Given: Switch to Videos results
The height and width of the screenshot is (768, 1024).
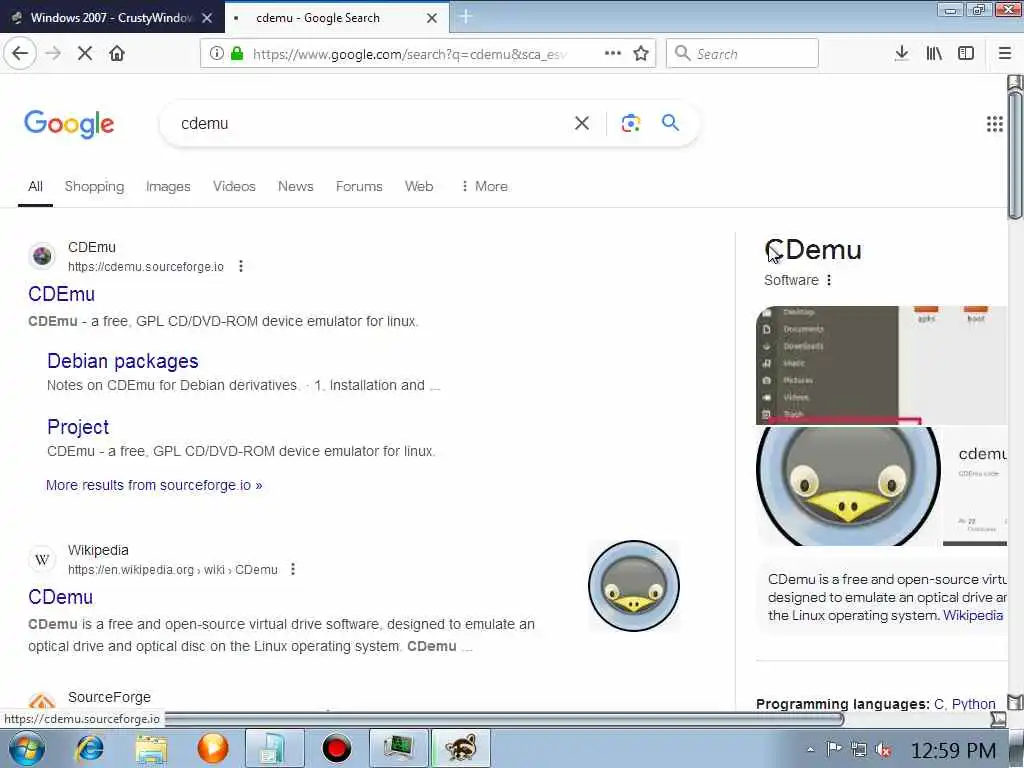Looking at the screenshot, I should [234, 186].
